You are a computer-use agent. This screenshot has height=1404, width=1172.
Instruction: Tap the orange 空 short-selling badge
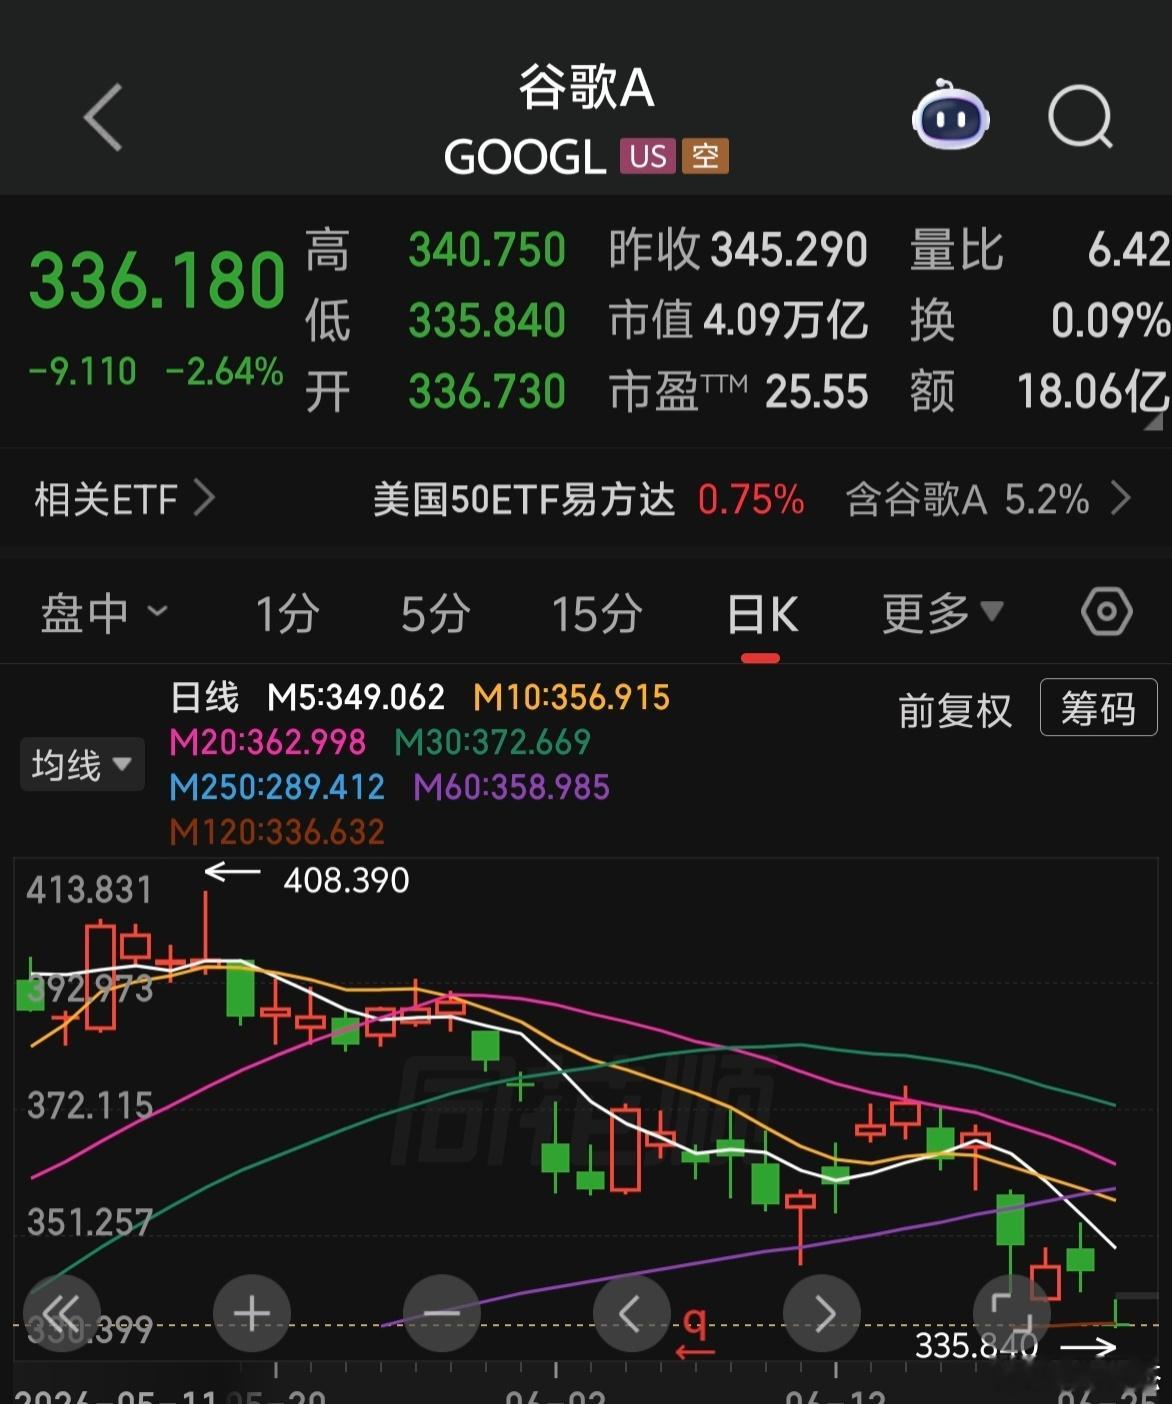705,156
